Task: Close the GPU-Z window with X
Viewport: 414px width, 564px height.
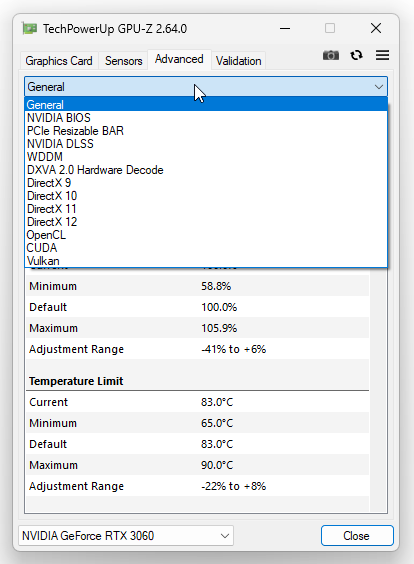Action: pos(376,28)
